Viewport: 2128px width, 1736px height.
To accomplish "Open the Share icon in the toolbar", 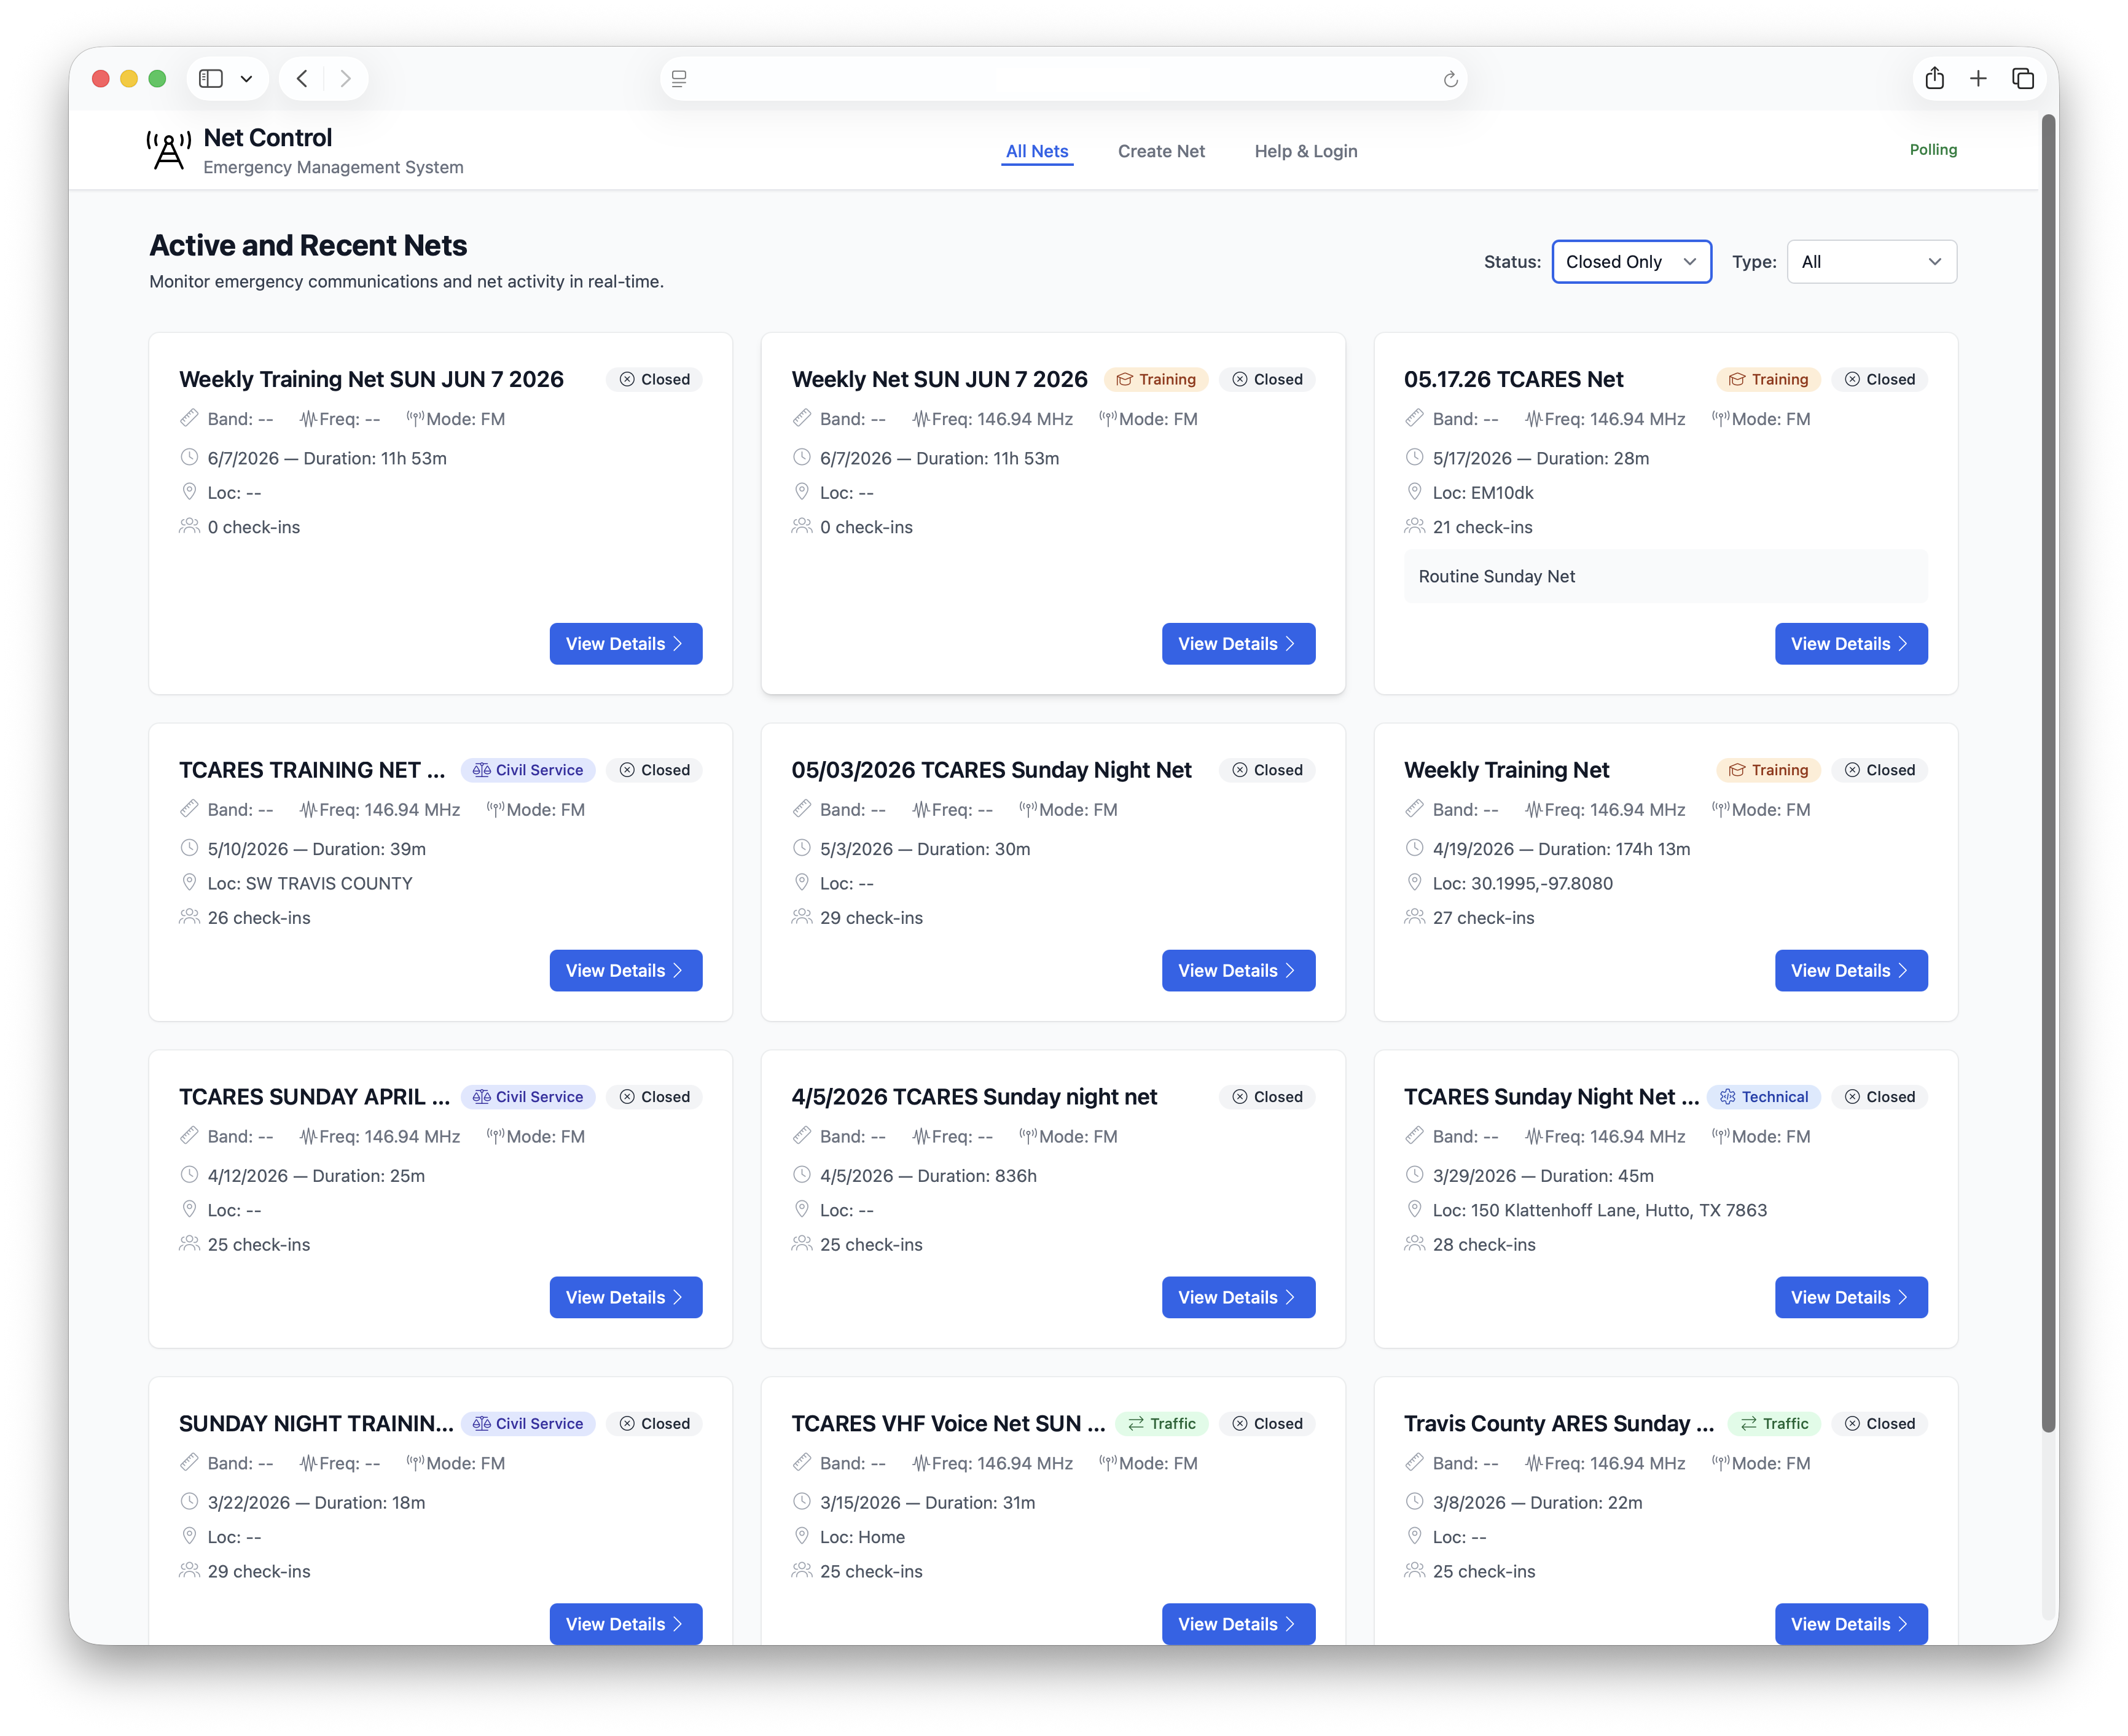I will (1934, 78).
